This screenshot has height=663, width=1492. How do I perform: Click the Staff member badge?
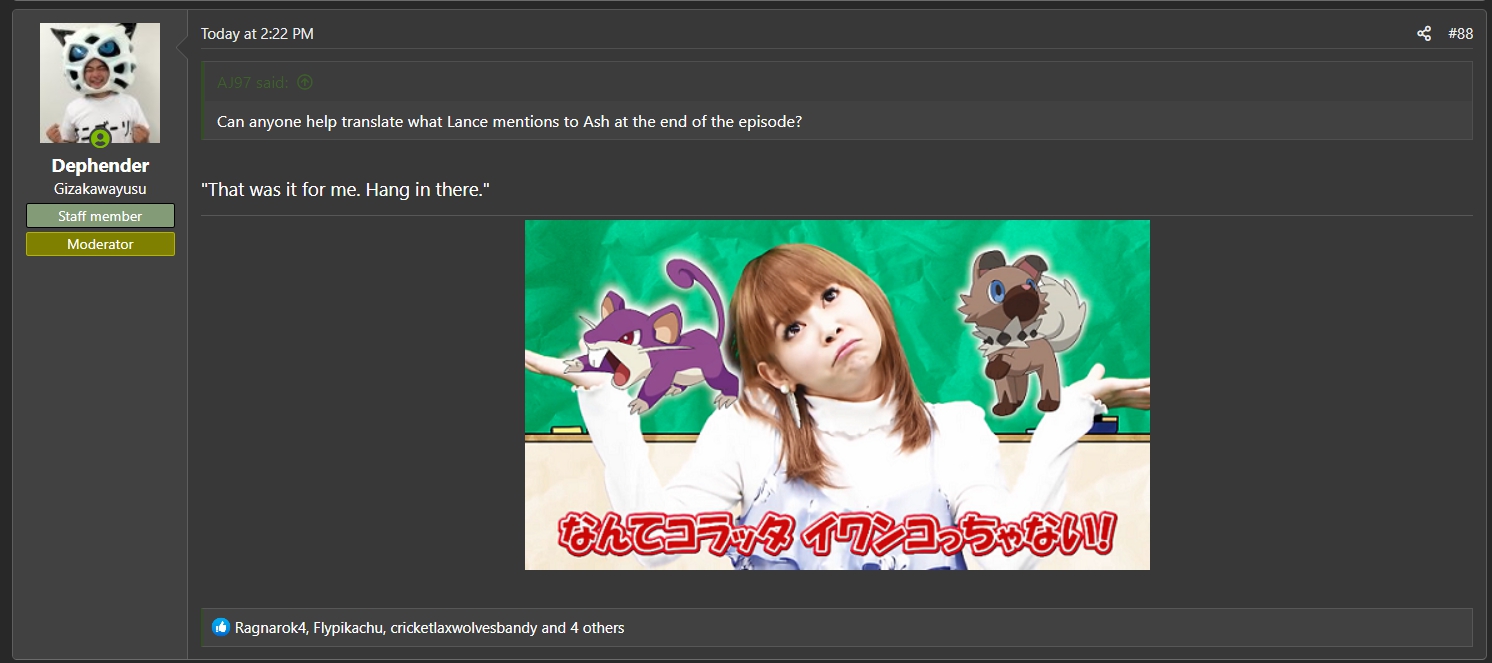point(100,216)
